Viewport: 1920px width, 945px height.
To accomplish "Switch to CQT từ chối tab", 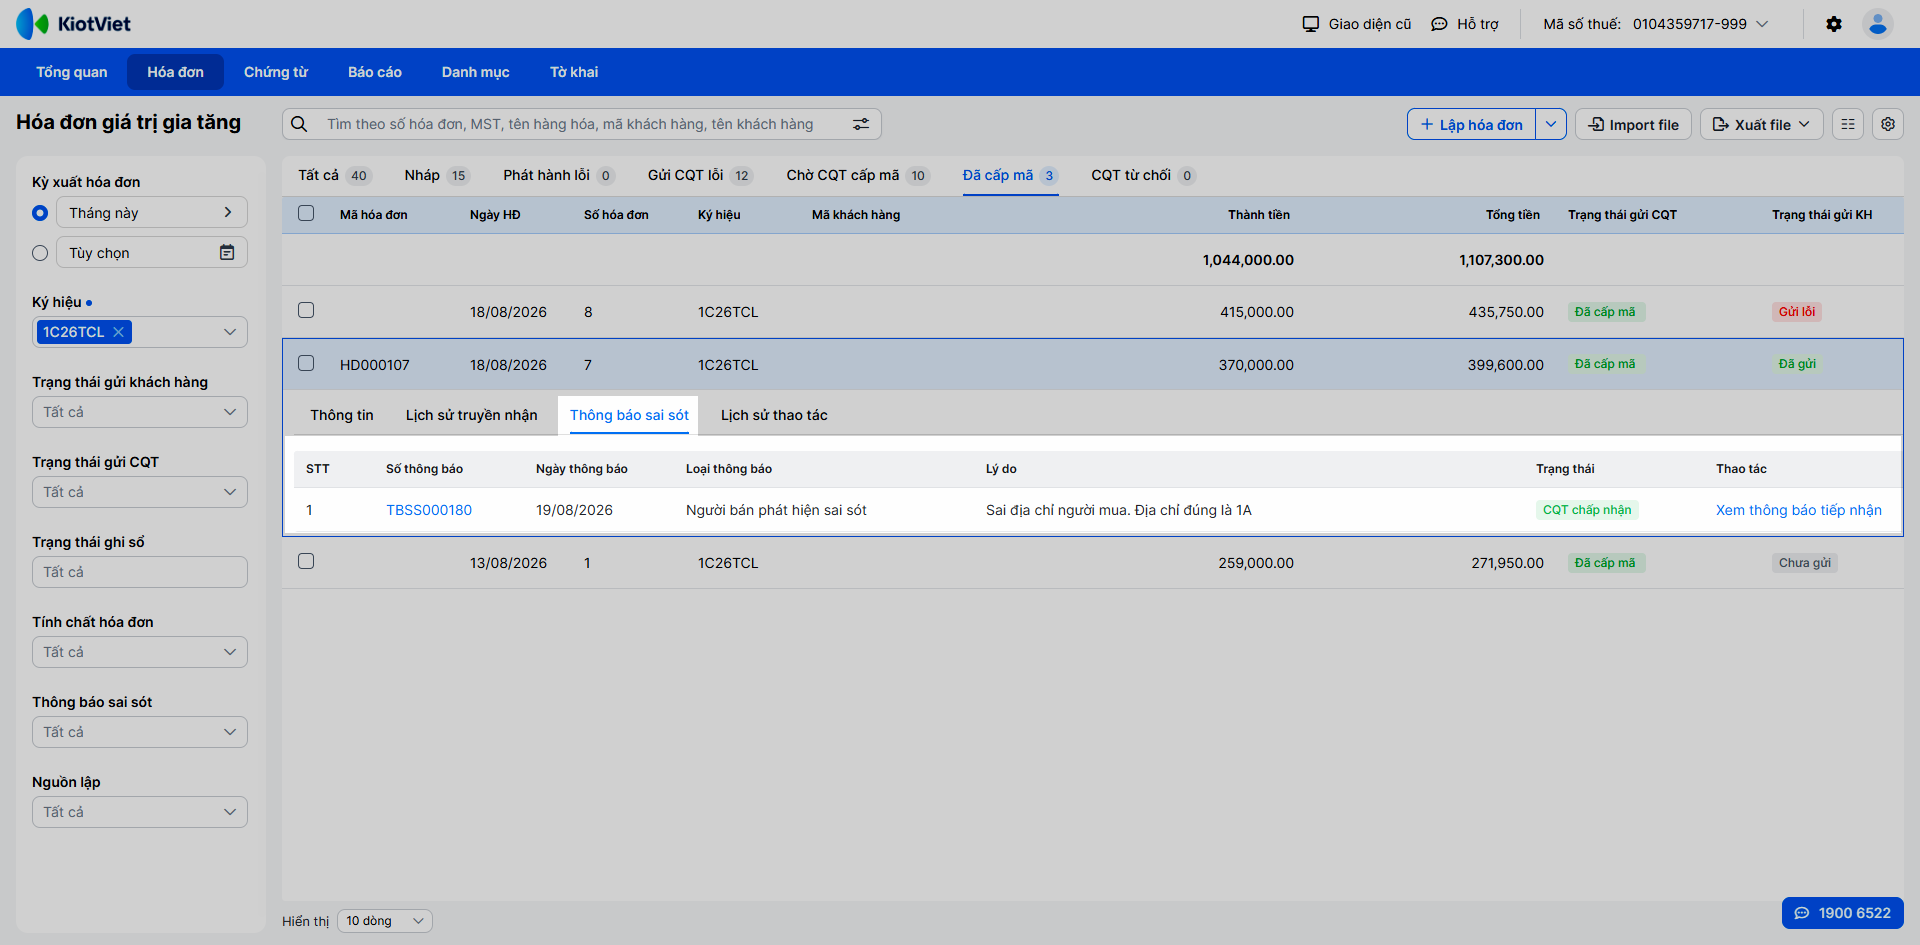I will [x=1143, y=175].
